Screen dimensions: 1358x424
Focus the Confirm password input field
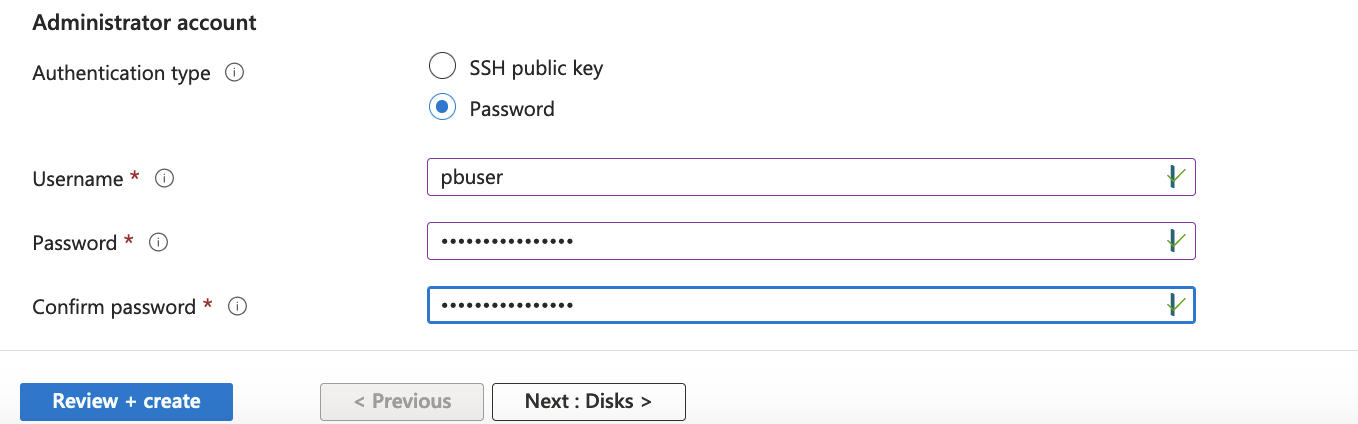tap(790, 305)
